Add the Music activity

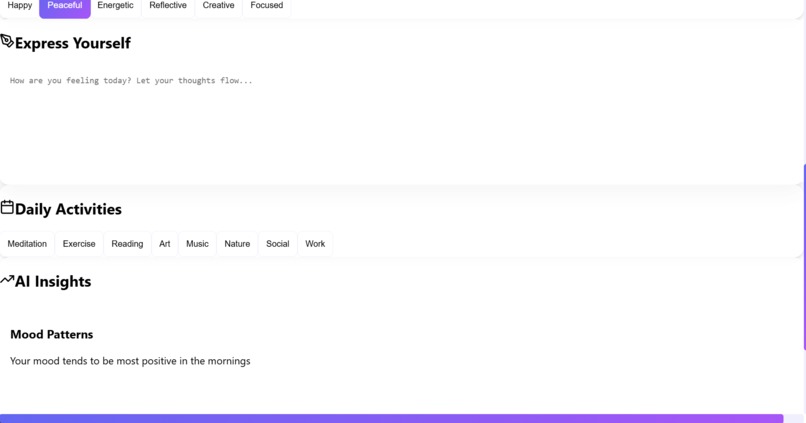click(x=197, y=244)
